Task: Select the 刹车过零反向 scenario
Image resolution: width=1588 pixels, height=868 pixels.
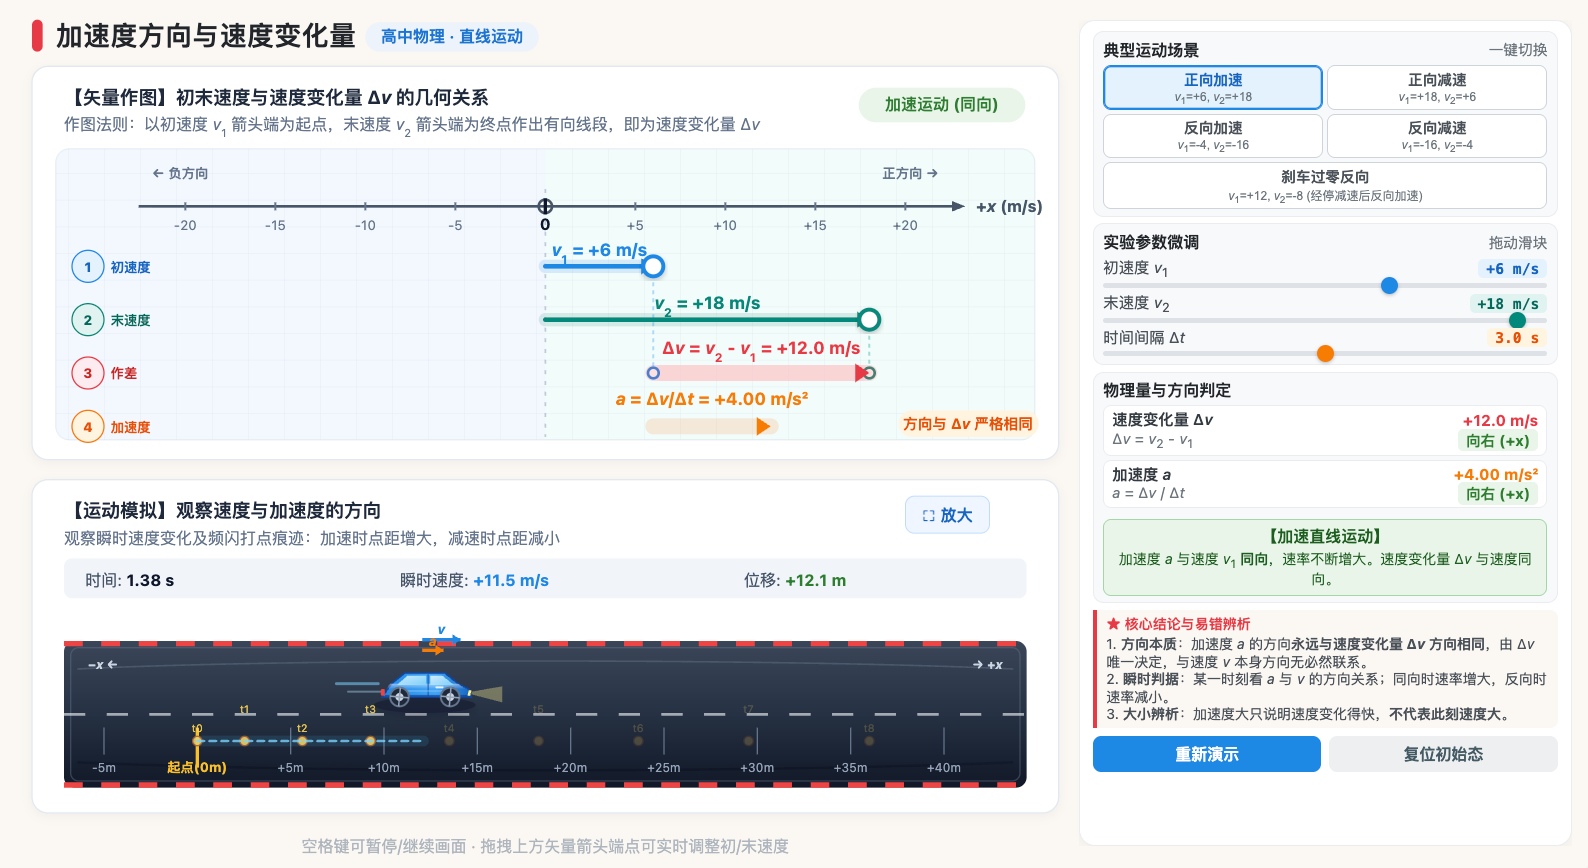Action: 1325,185
